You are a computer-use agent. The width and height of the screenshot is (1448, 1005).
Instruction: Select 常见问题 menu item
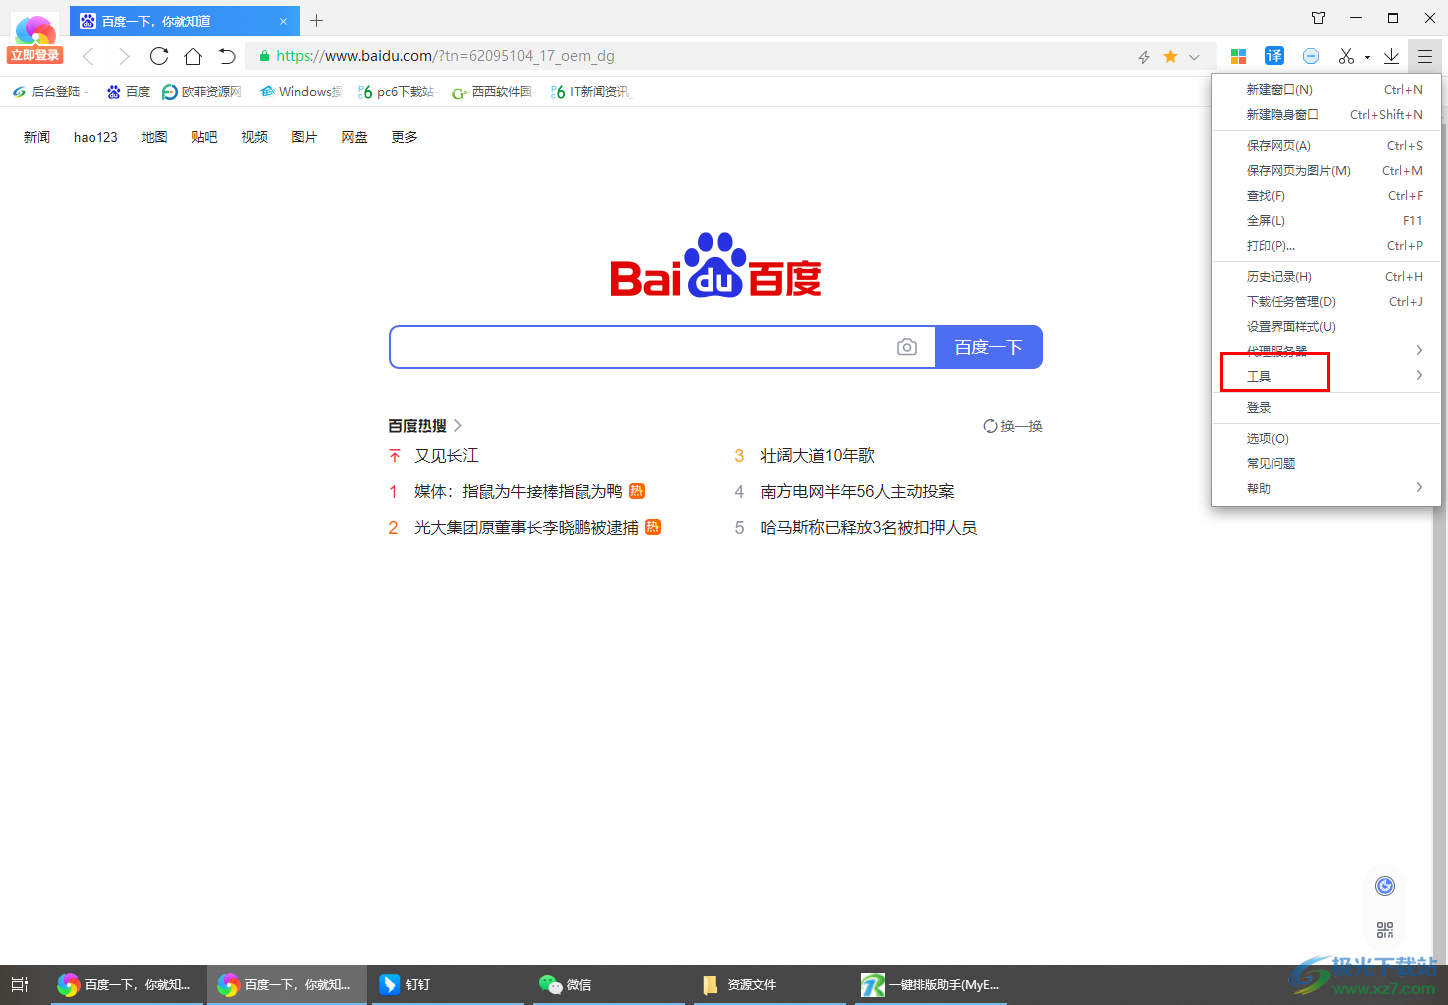click(1327, 464)
